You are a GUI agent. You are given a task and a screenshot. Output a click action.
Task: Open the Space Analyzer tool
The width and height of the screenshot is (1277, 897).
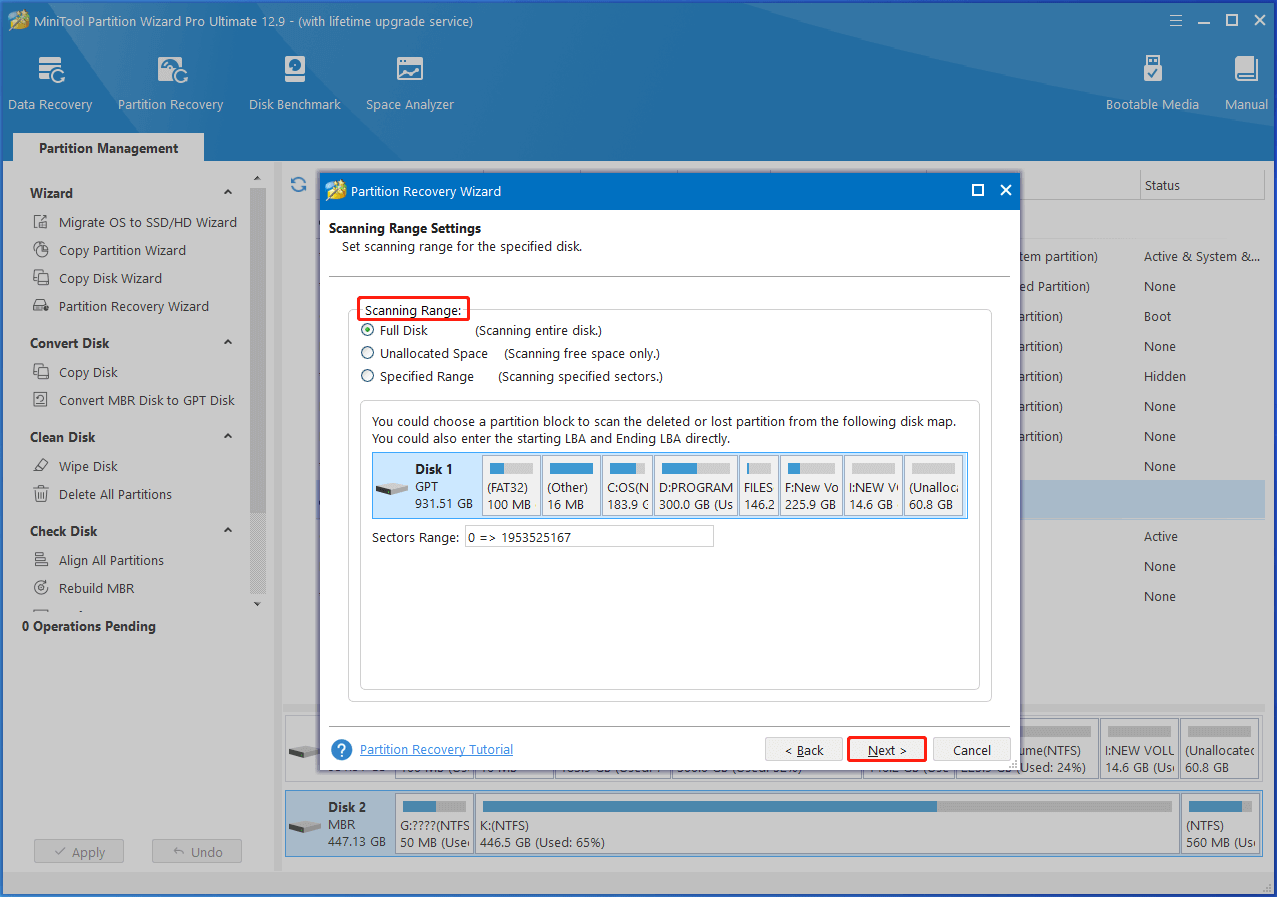click(410, 83)
